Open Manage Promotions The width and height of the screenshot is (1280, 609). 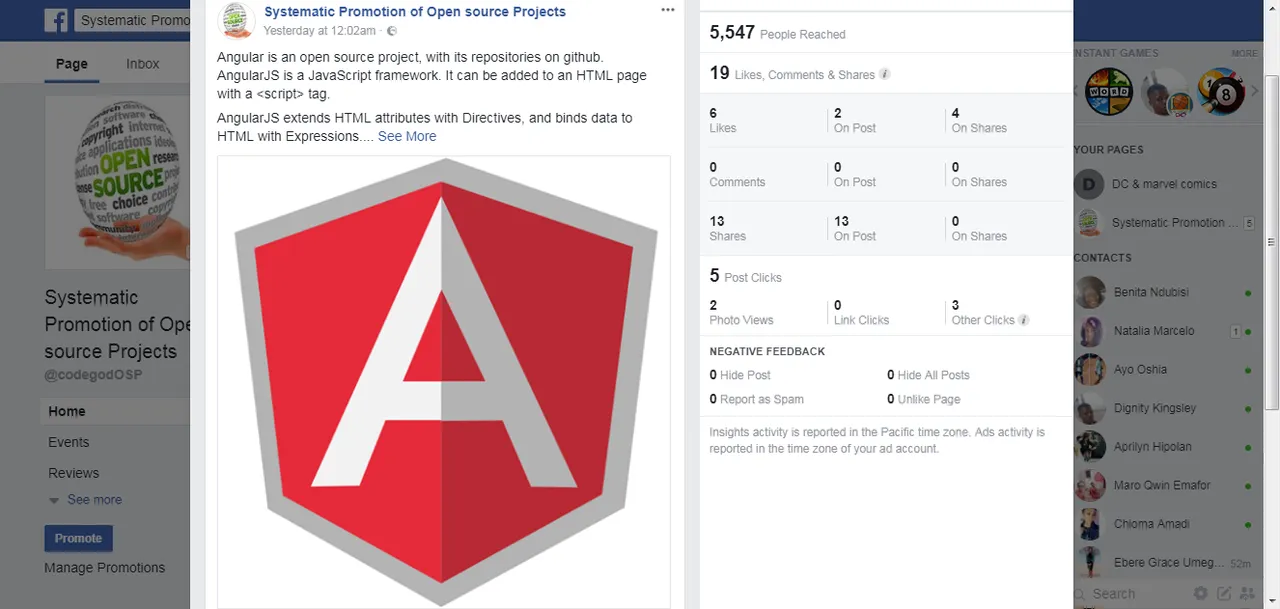[x=105, y=568]
